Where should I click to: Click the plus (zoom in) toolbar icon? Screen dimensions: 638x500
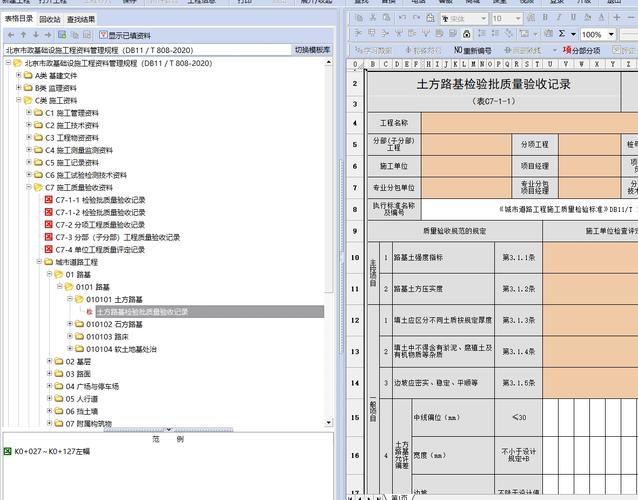click(x=617, y=17)
